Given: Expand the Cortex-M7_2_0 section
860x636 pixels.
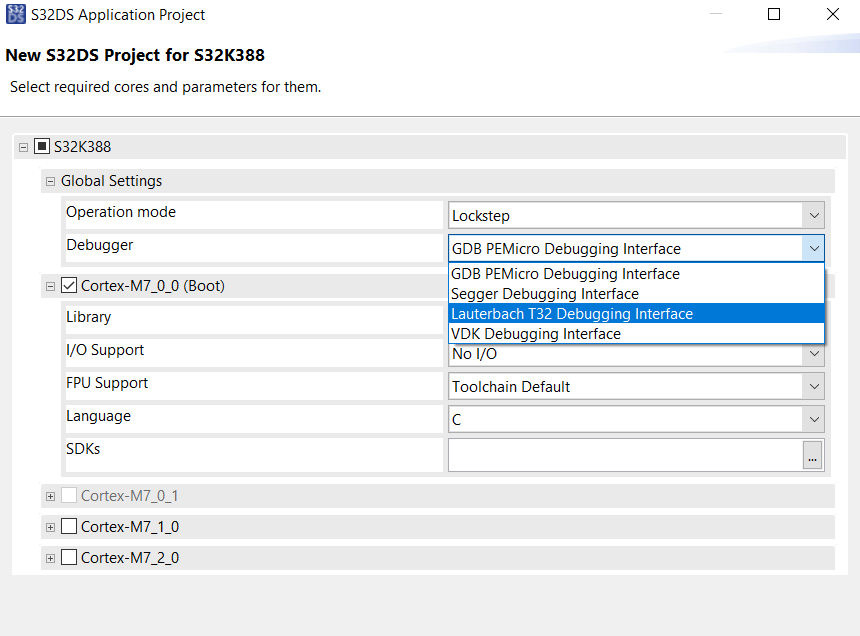Looking at the screenshot, I should 50,558.
